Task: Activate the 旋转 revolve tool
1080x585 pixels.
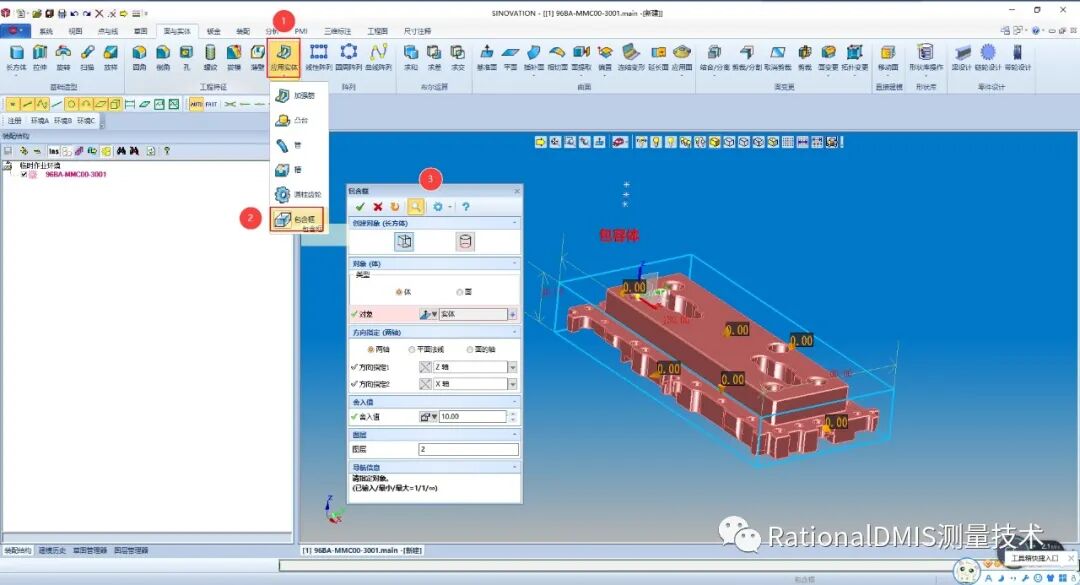Action: point(63,57)
